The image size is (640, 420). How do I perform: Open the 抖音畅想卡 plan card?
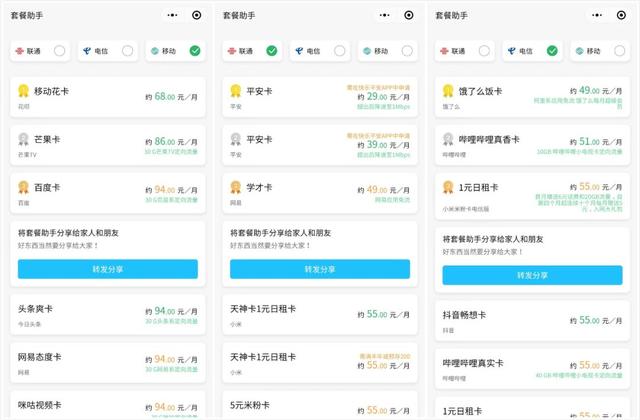[x=532, y=320]
